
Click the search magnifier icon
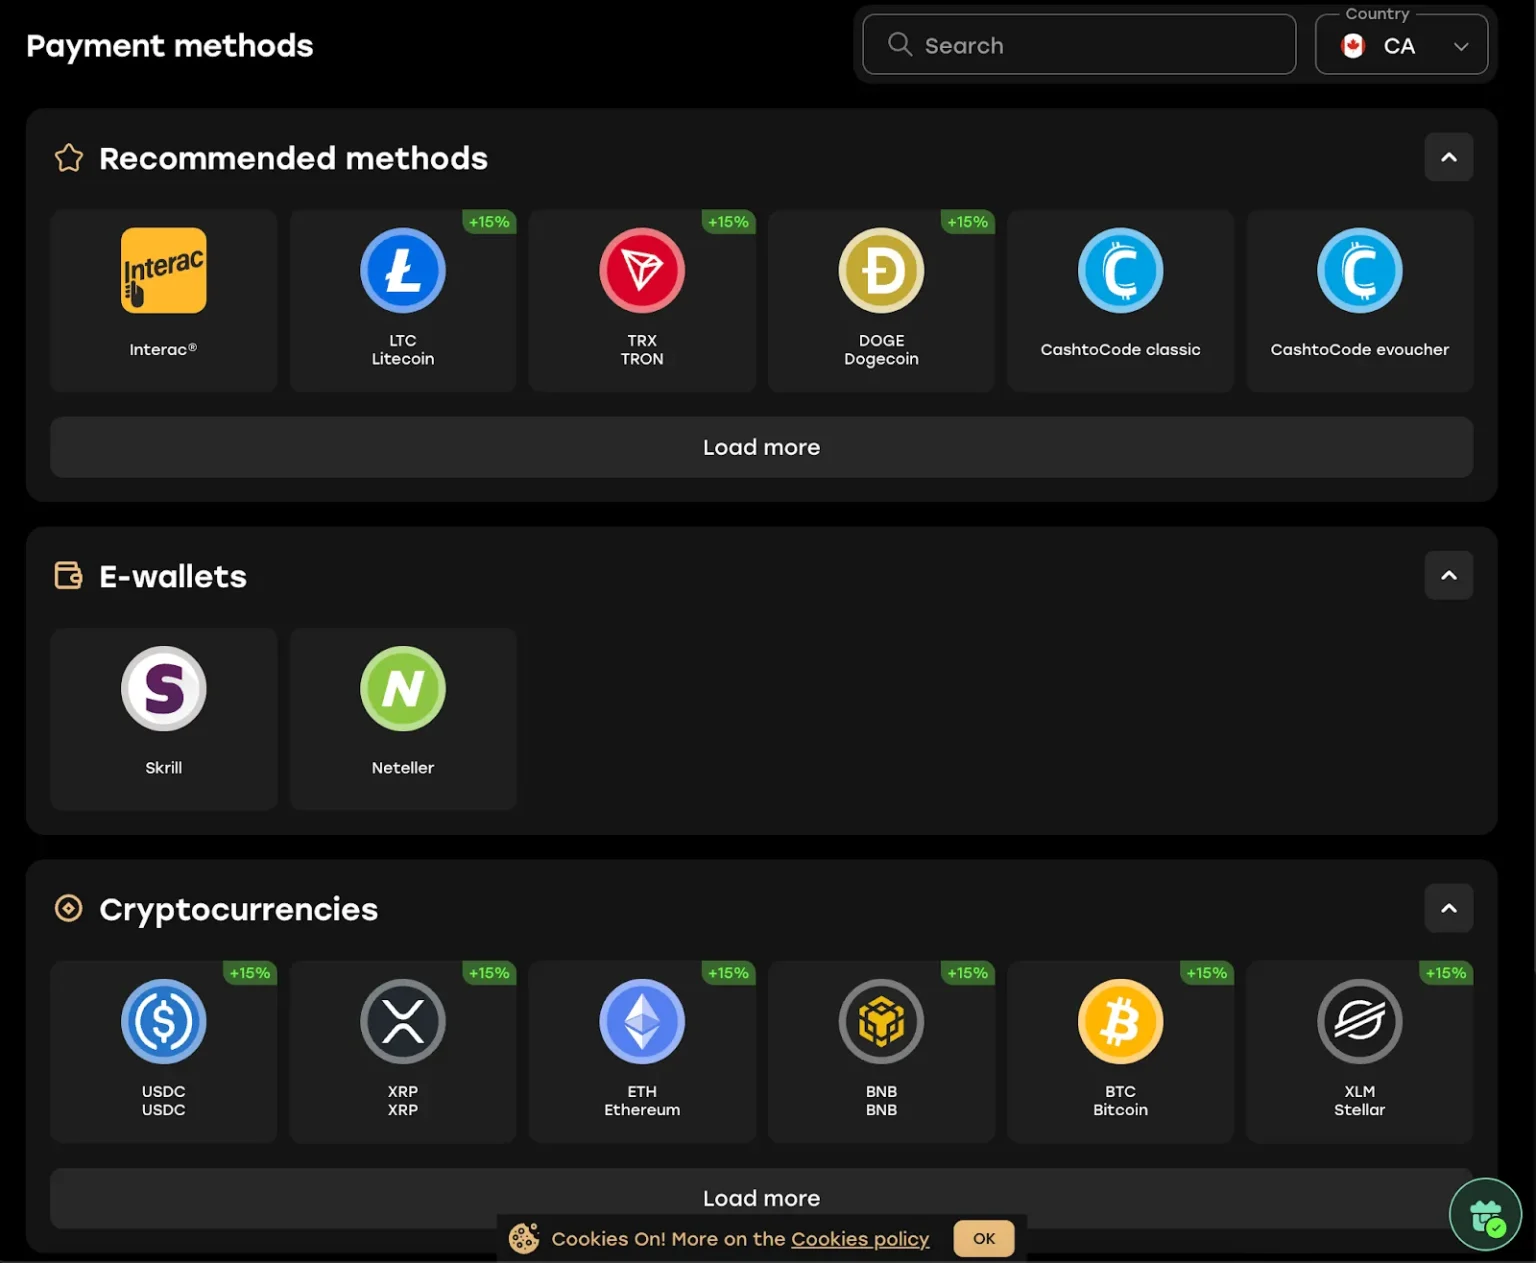899,44
